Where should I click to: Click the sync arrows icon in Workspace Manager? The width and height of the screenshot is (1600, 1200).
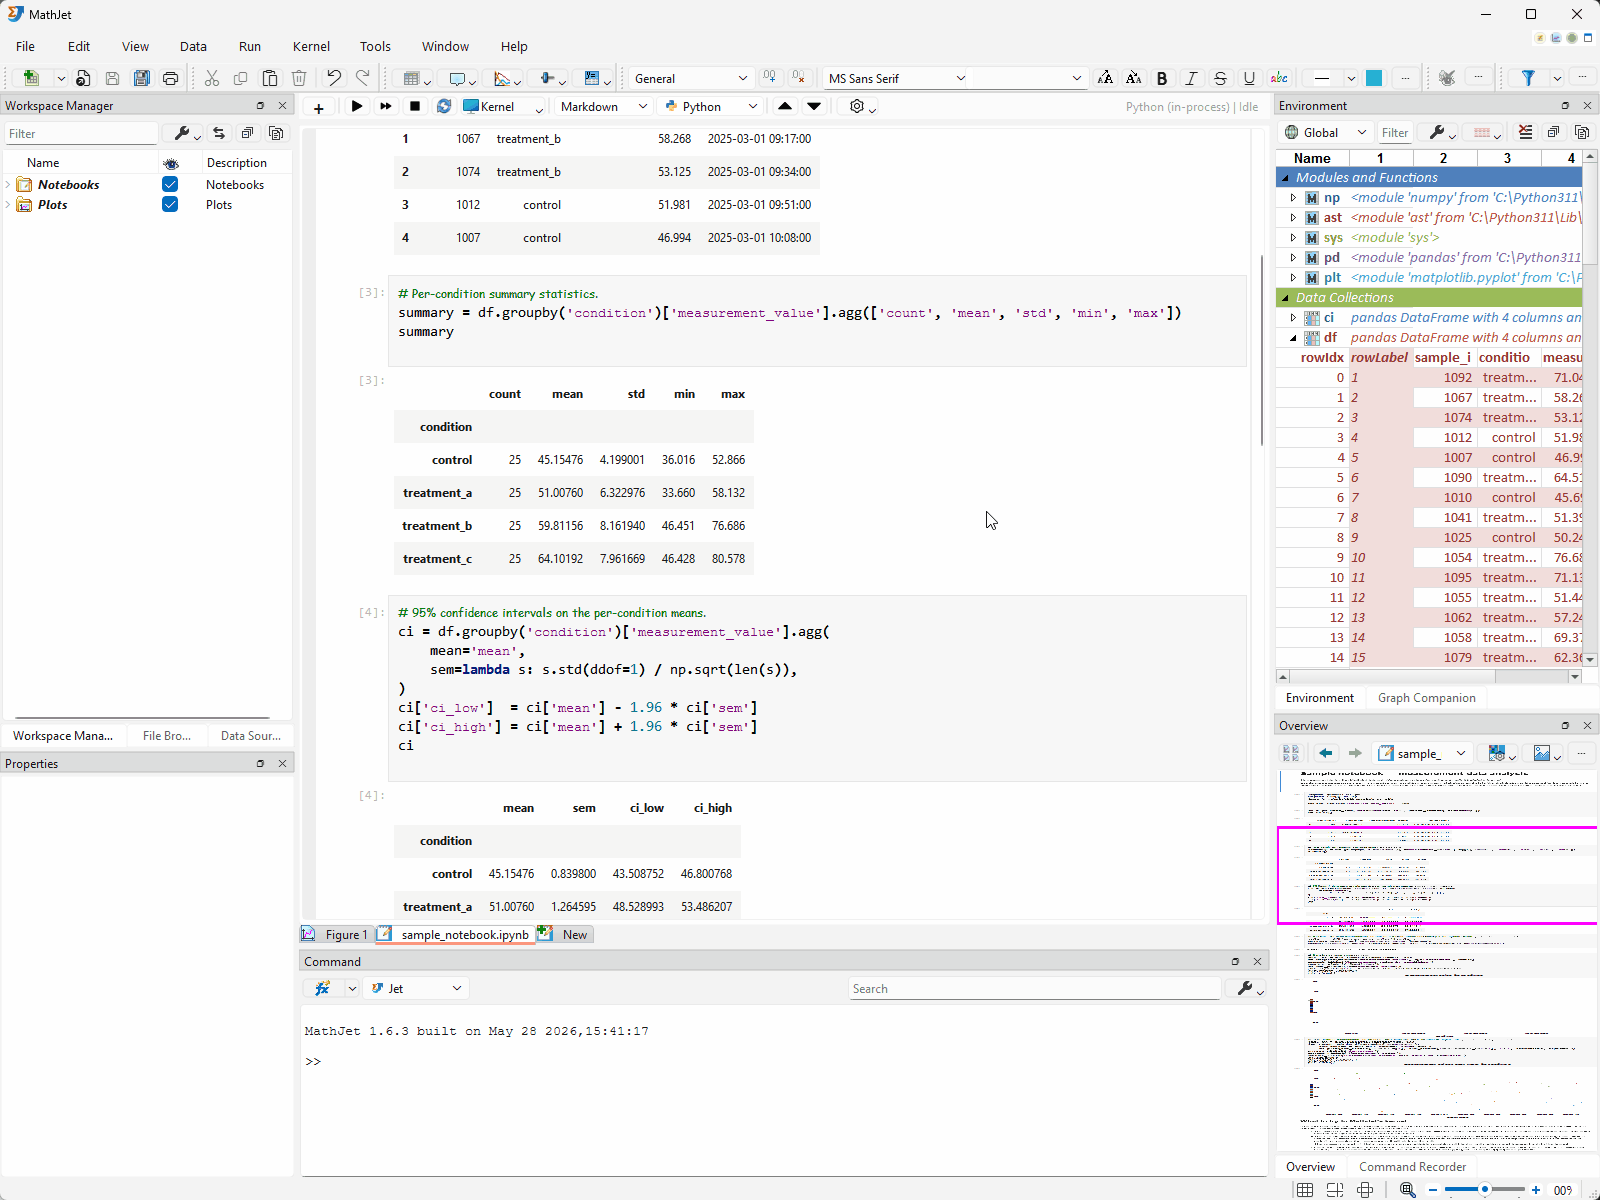pos(219,133)
